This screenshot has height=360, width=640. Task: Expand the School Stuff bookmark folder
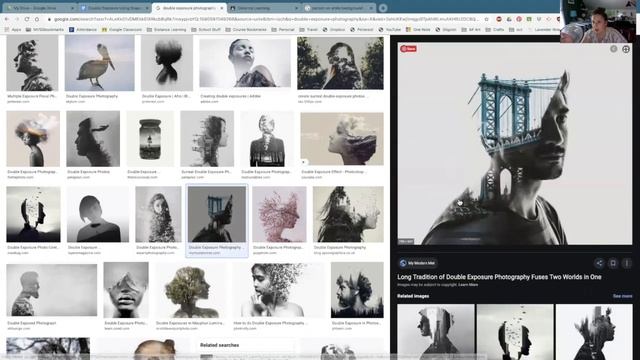206,30
